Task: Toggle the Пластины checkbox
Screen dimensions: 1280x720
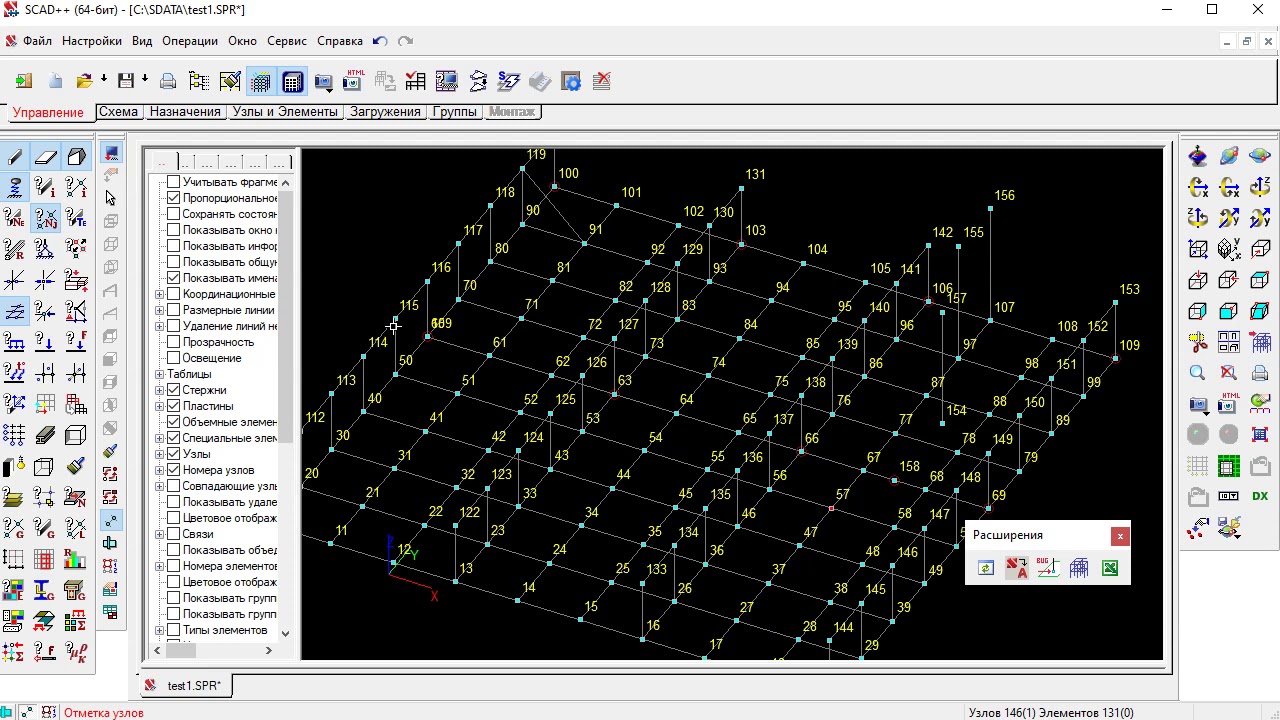Action: 174,406
